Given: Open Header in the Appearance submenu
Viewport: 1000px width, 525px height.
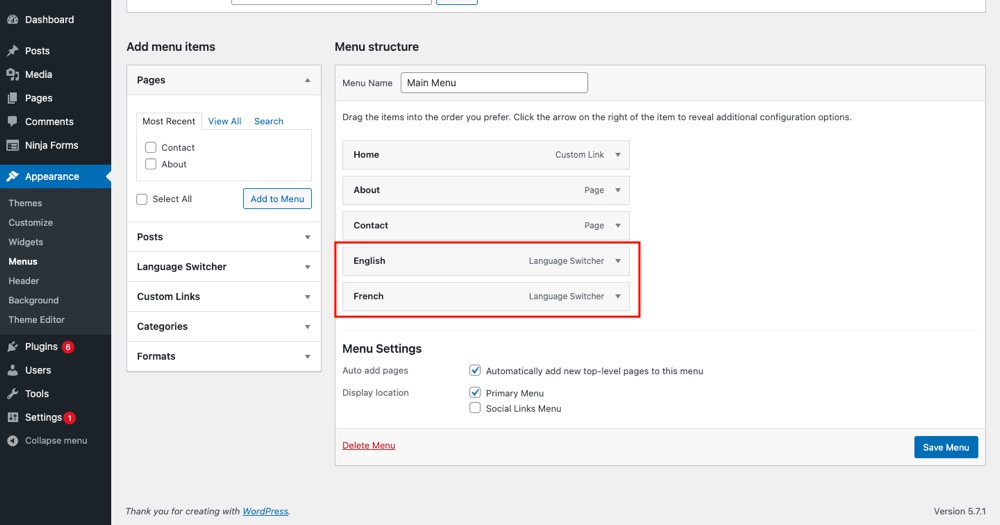Looking at the screenshot, I should coord(24,281).
